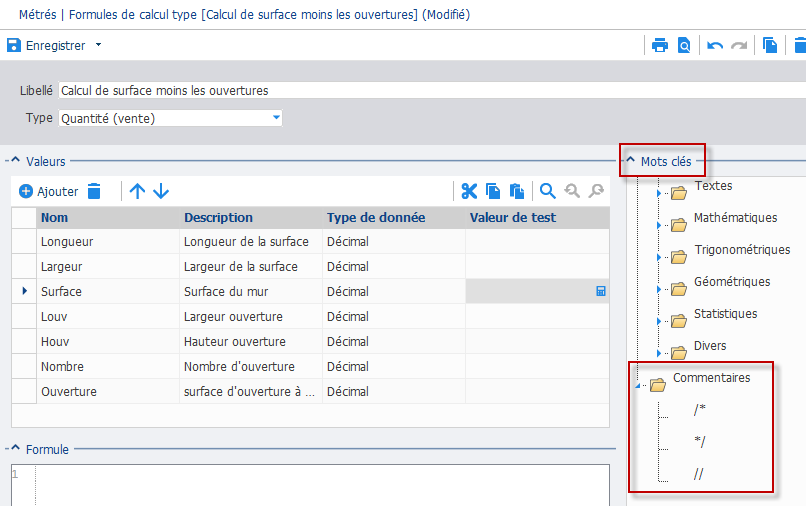Undo the last change
The width and height of the screenshot is (806, 506).
tap(715, 46)
